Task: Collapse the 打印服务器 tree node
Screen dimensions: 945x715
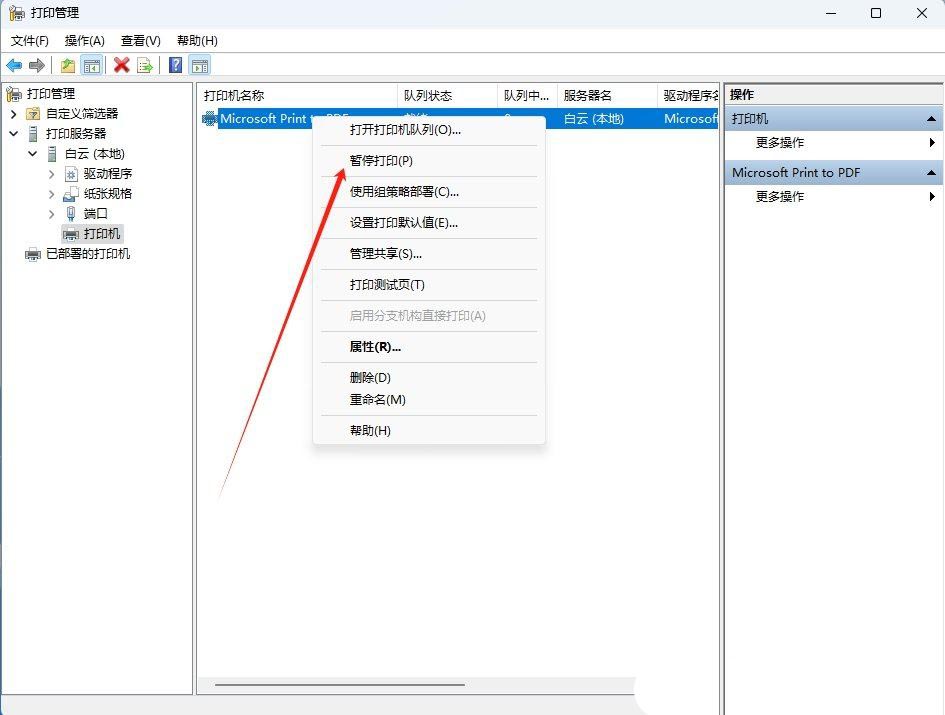Action: pos(14,133)
